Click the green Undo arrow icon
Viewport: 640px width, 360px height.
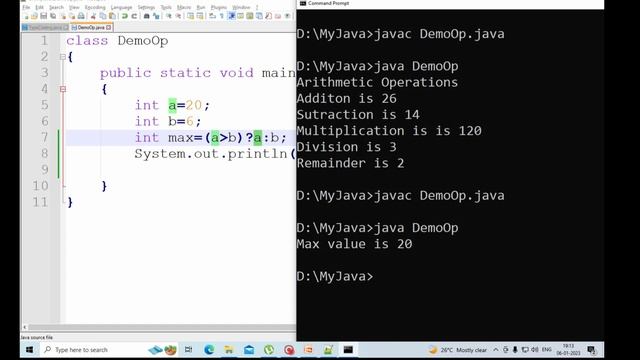click(124, 16)
